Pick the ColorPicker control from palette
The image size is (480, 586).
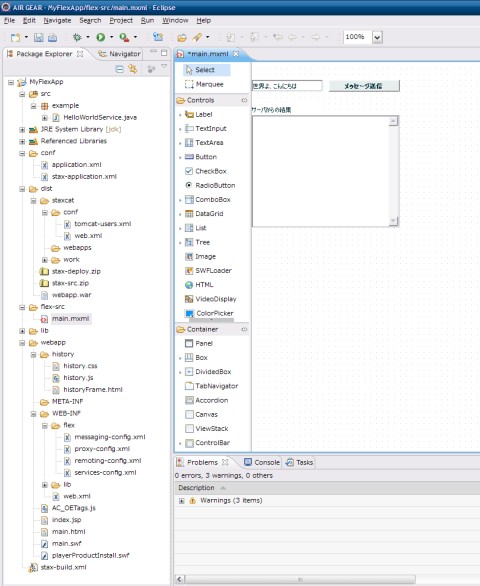tap(209, 313)
